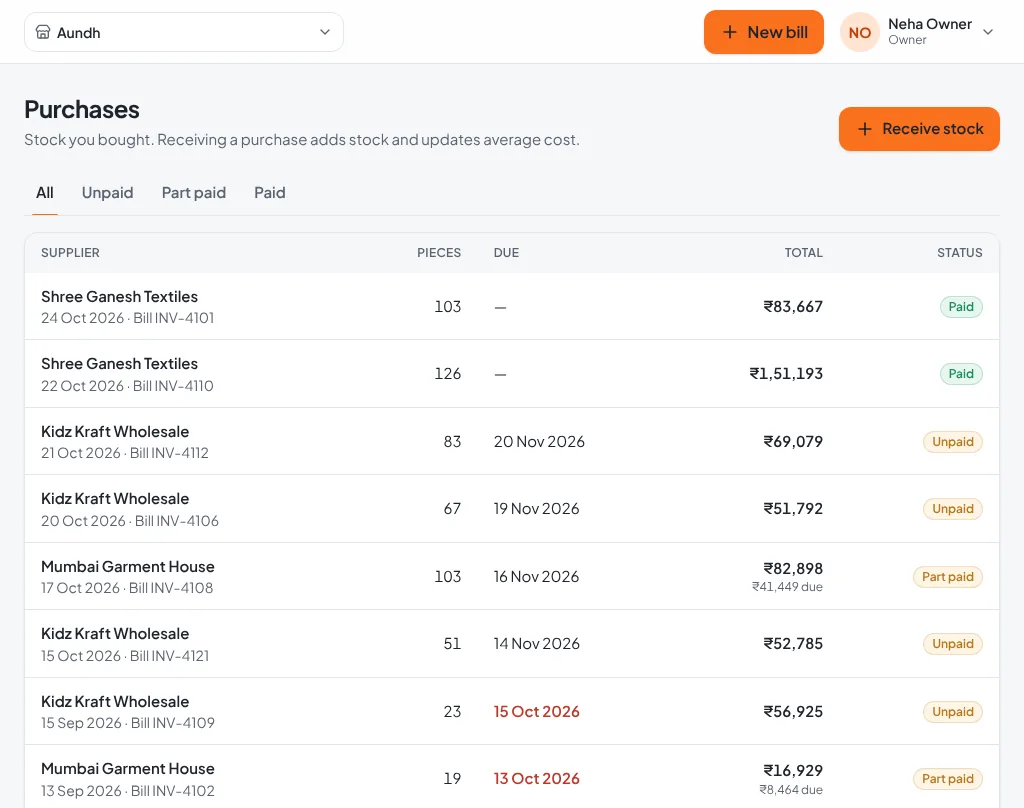This screenshot has height=808, width=1024.
Task: Click the due date 16 Nov 2026
Action: [x=536, y=577]
